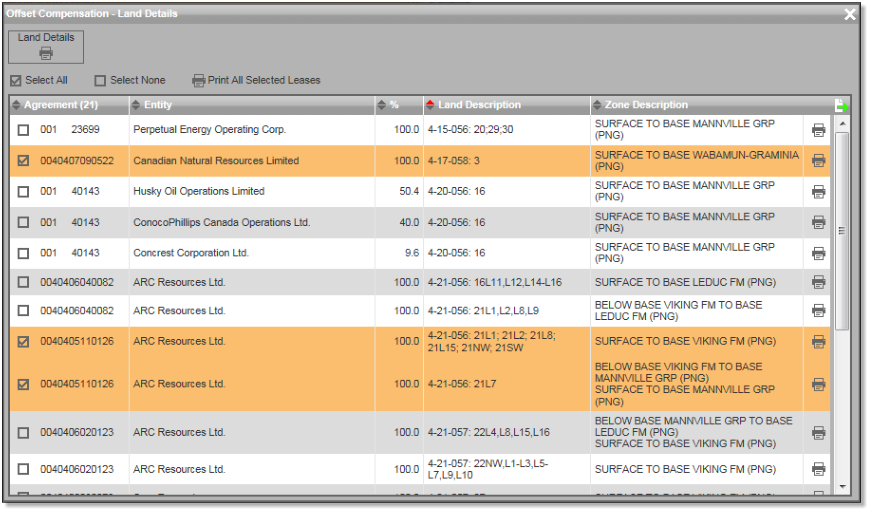The image size is (871, 513).
Task: Print row with land 4-21-056: 21L7
Action: pyautogui.click(x=818, y=384)
